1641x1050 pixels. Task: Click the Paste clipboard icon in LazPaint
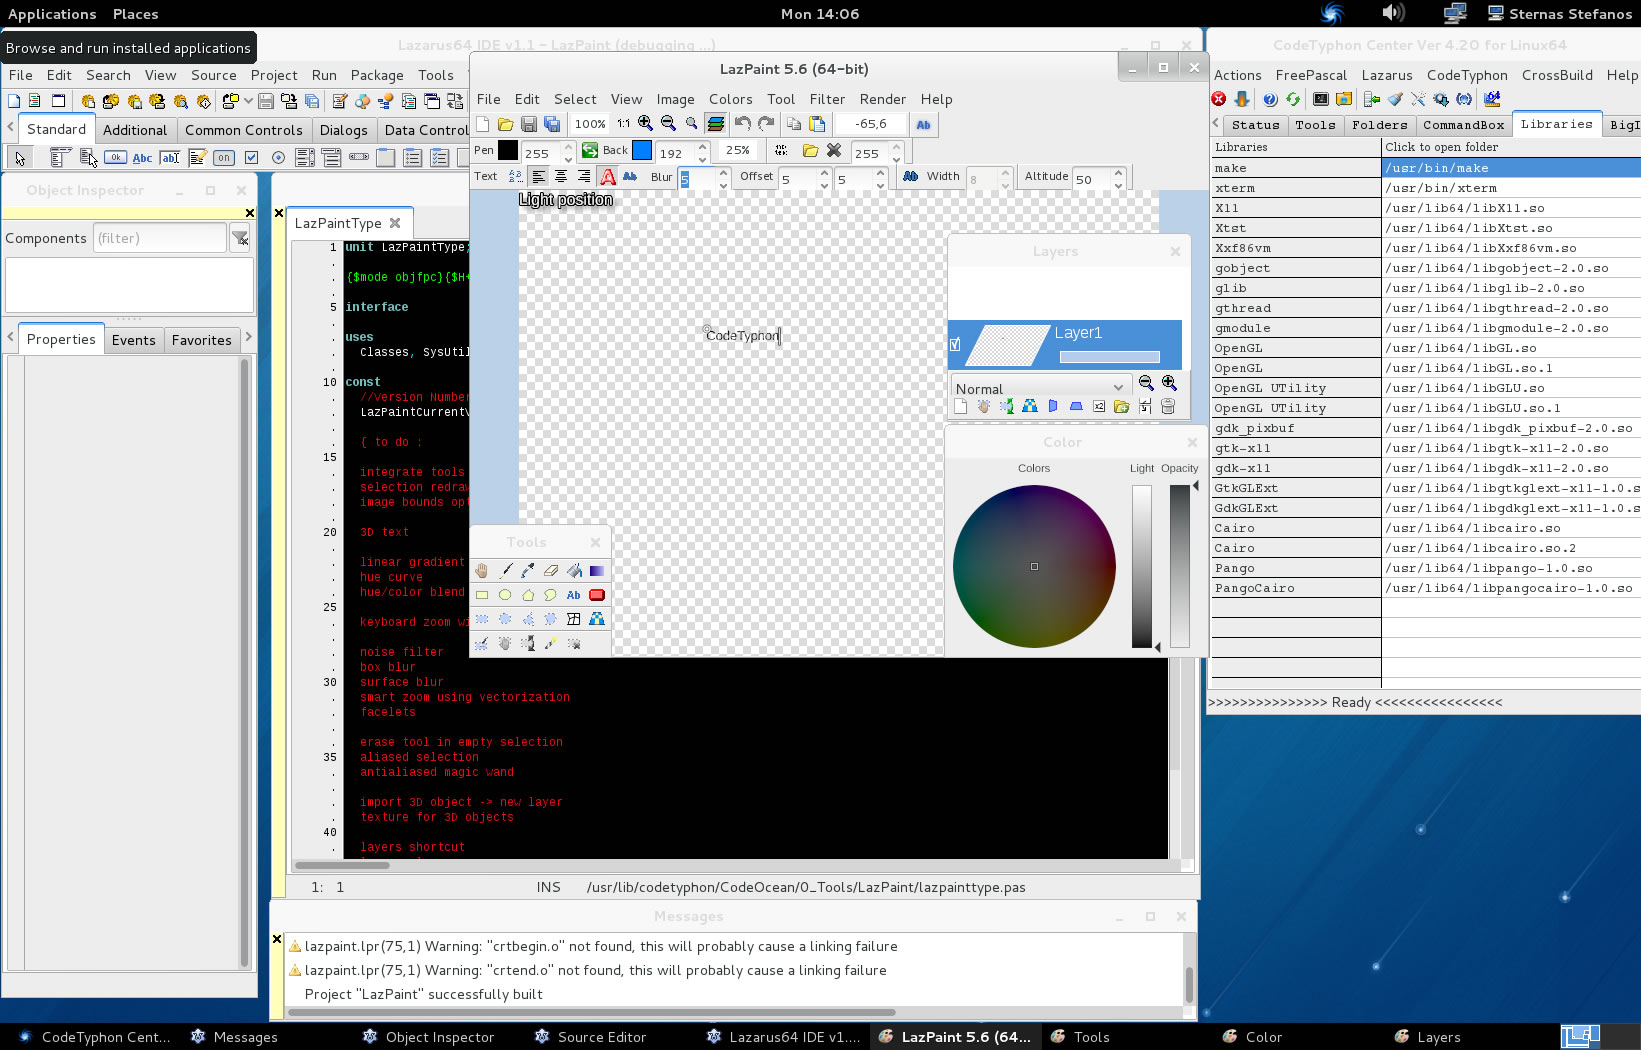(817, 124)
